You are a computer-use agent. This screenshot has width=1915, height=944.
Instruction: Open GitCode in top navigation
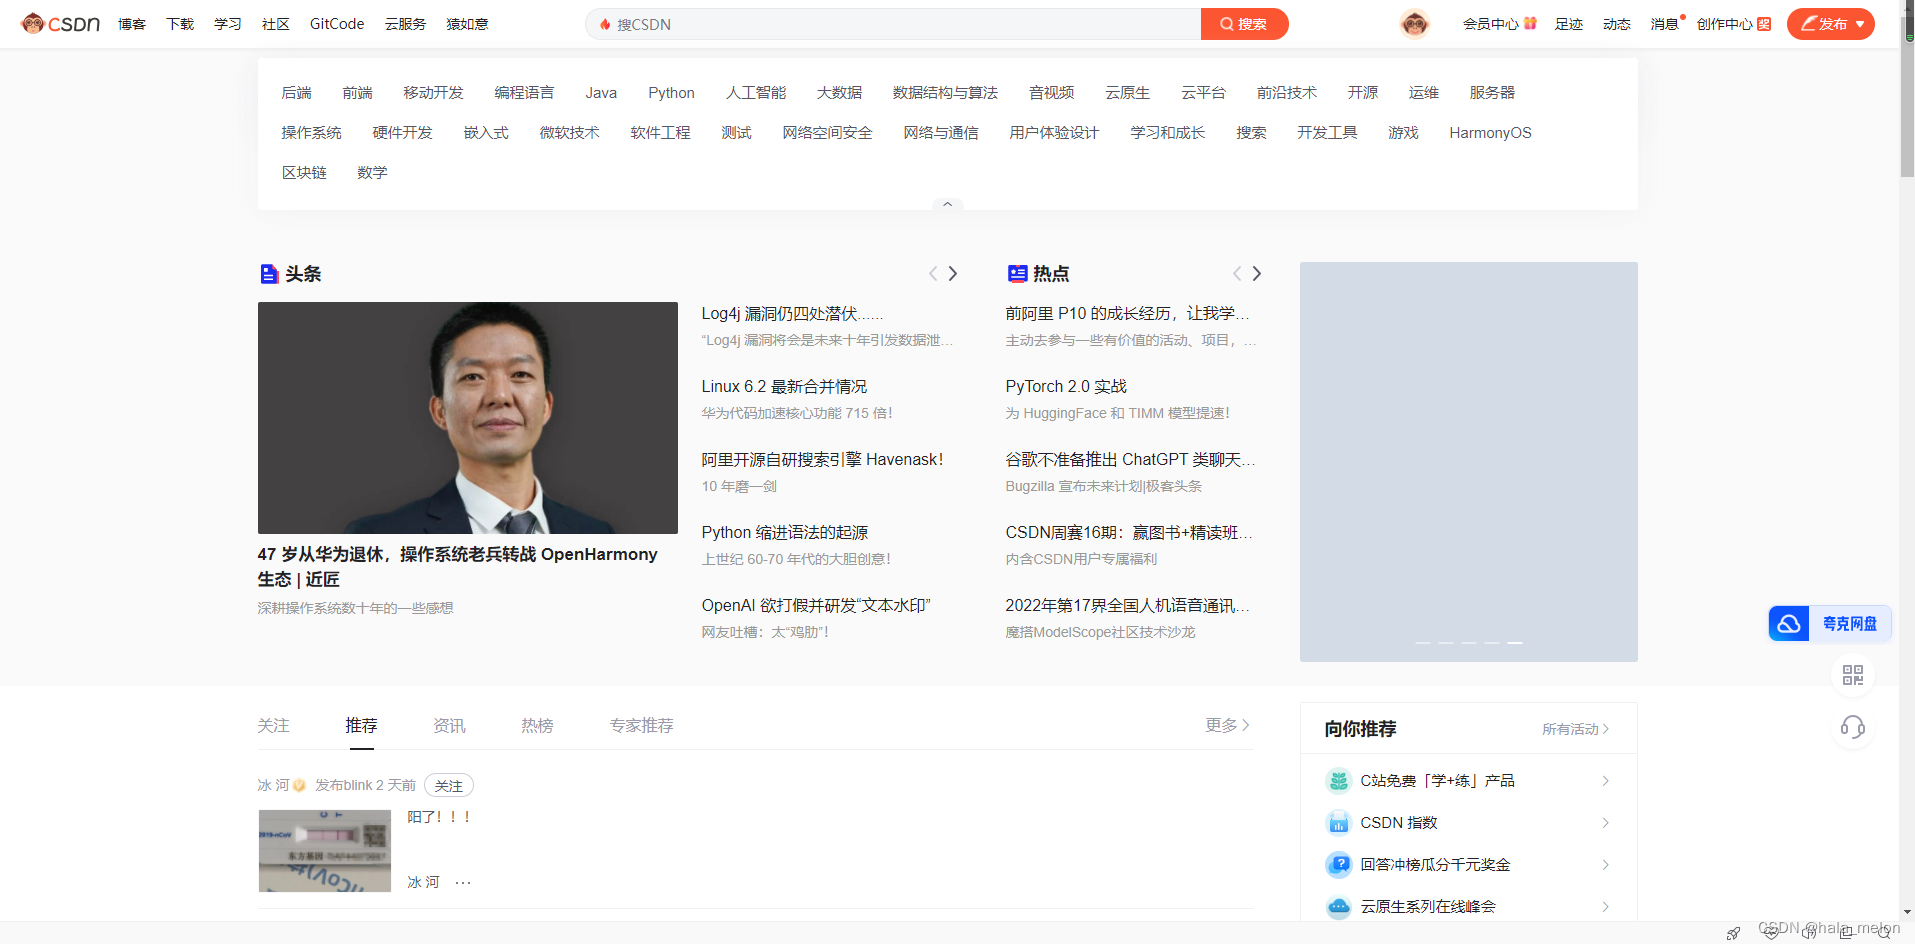pyautogui.click(x=337, y=24)
